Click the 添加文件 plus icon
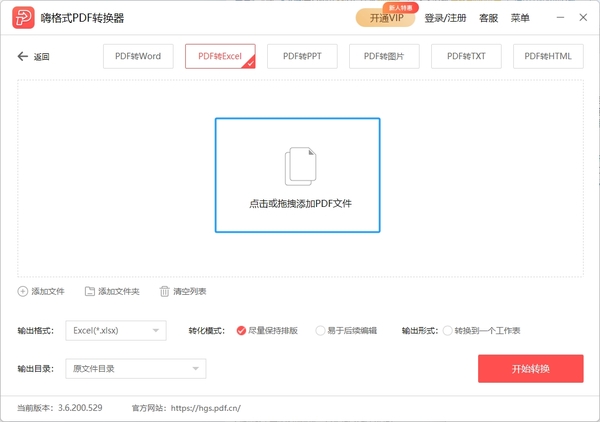This screenshot has height=422, width=600. click(x=23, y=291)
